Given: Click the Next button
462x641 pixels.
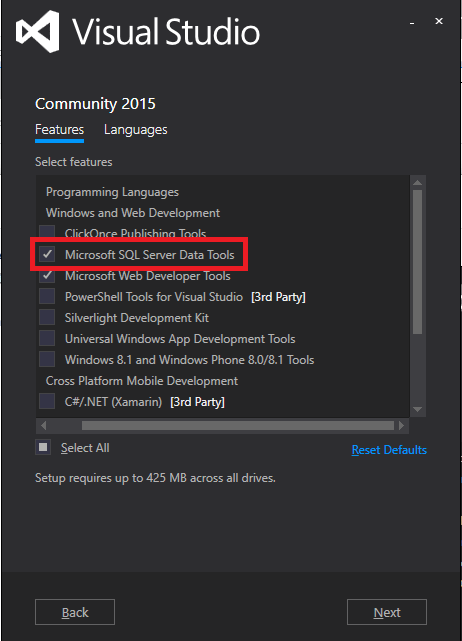Looking at the screenshot, I should [x=387, y=612].
